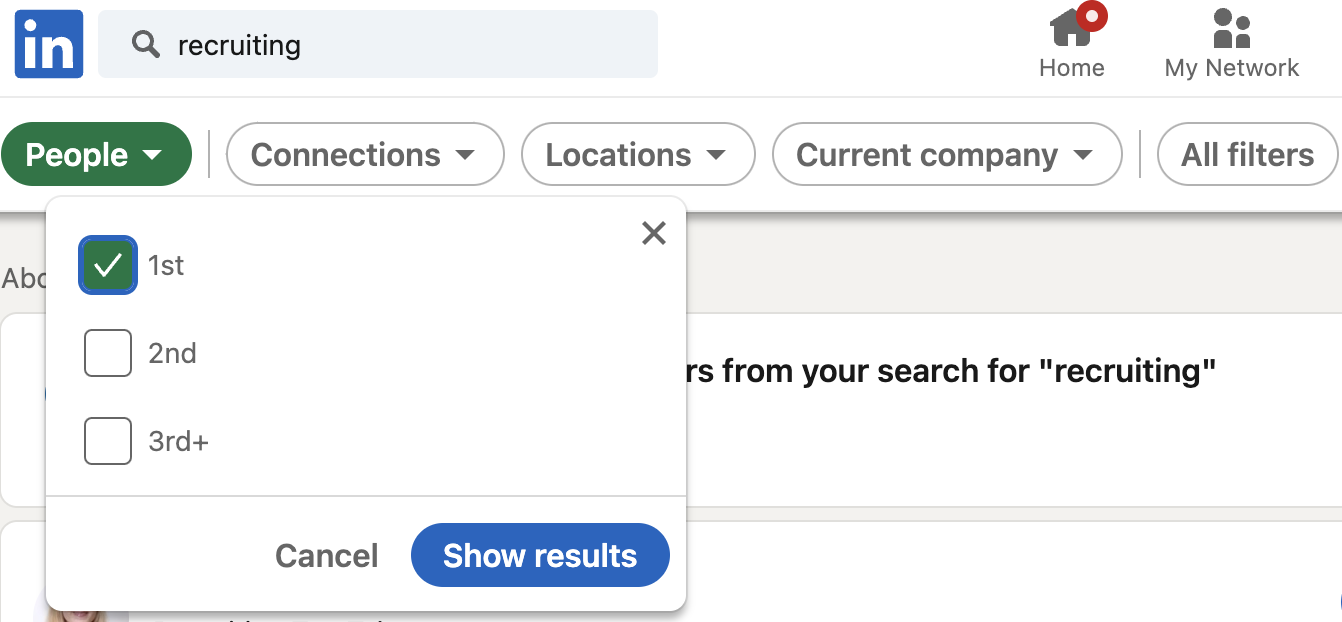The image size is (1342, 622).
Task: Click the LinkedIn logo icon
Action: tap(48, 44)
